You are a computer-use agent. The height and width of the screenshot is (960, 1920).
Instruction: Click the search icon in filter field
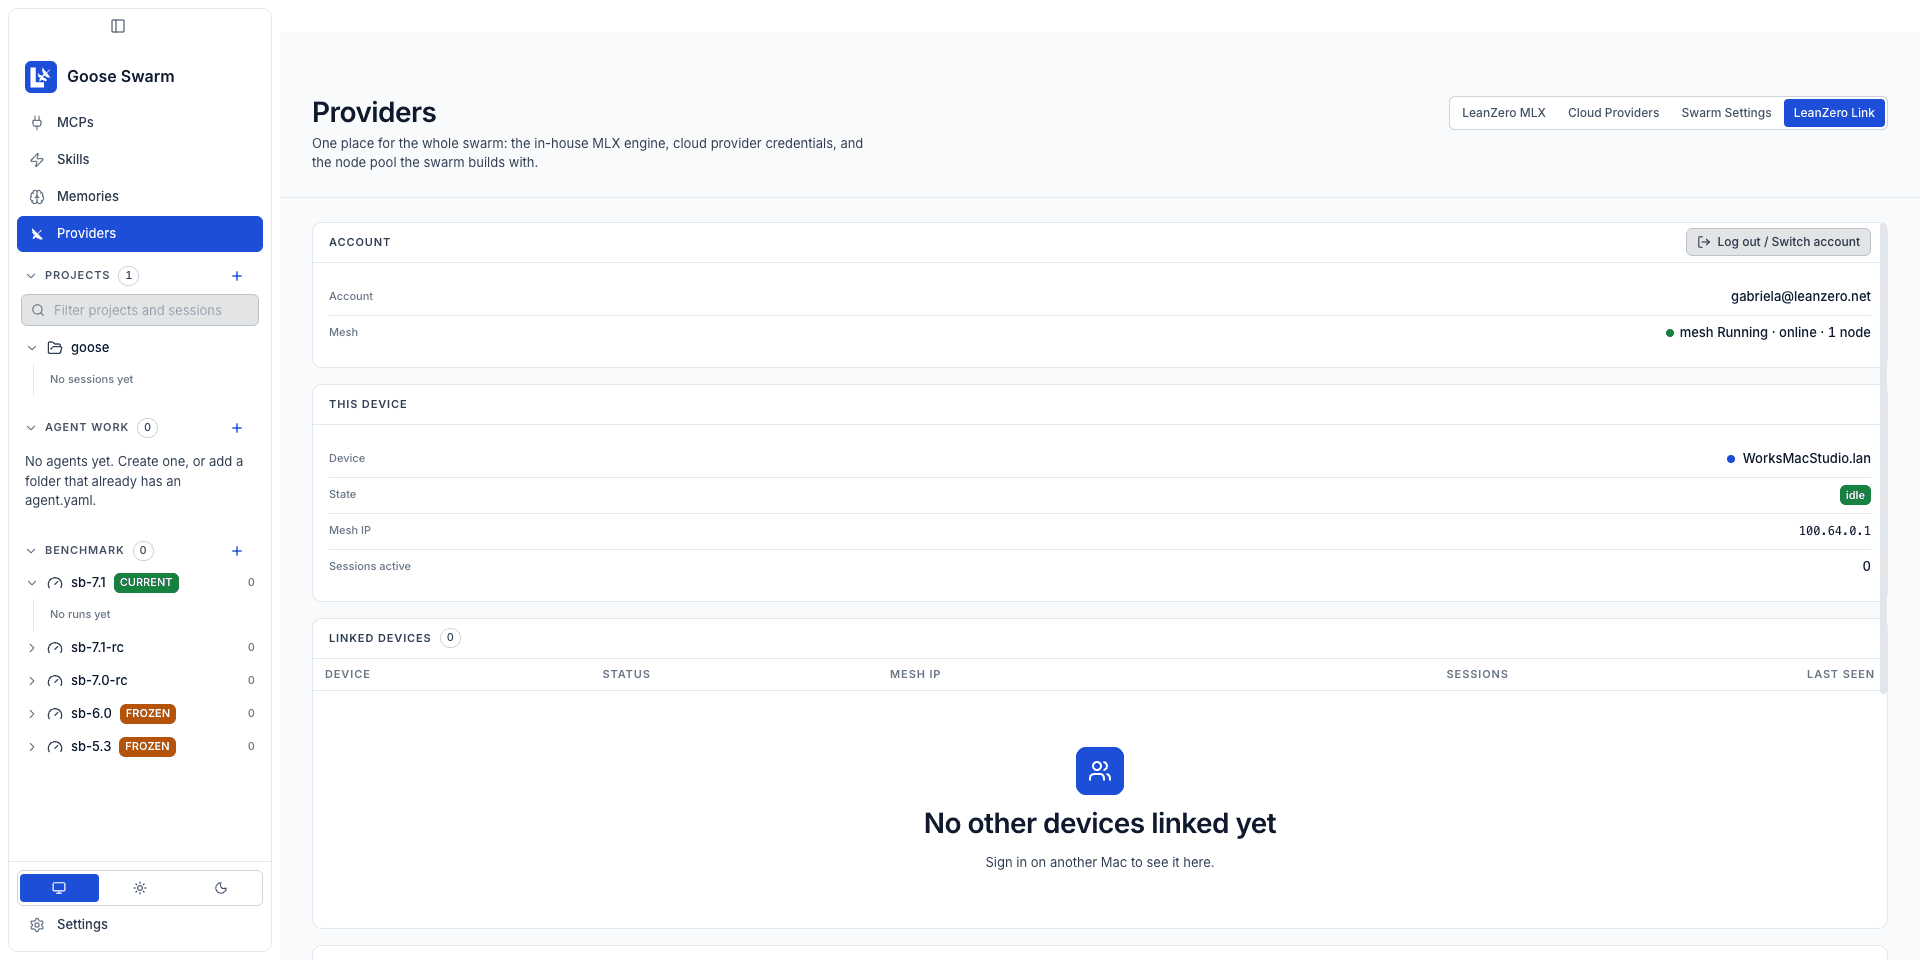click(38, 311)
